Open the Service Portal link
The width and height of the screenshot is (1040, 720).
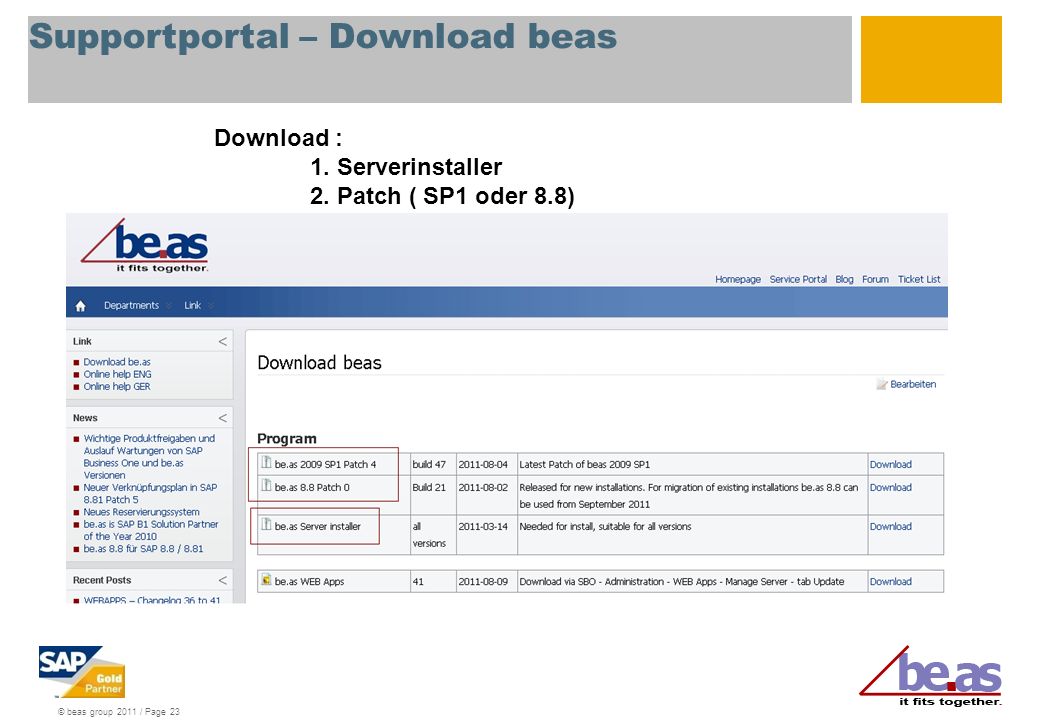click(x=798, y=280)
